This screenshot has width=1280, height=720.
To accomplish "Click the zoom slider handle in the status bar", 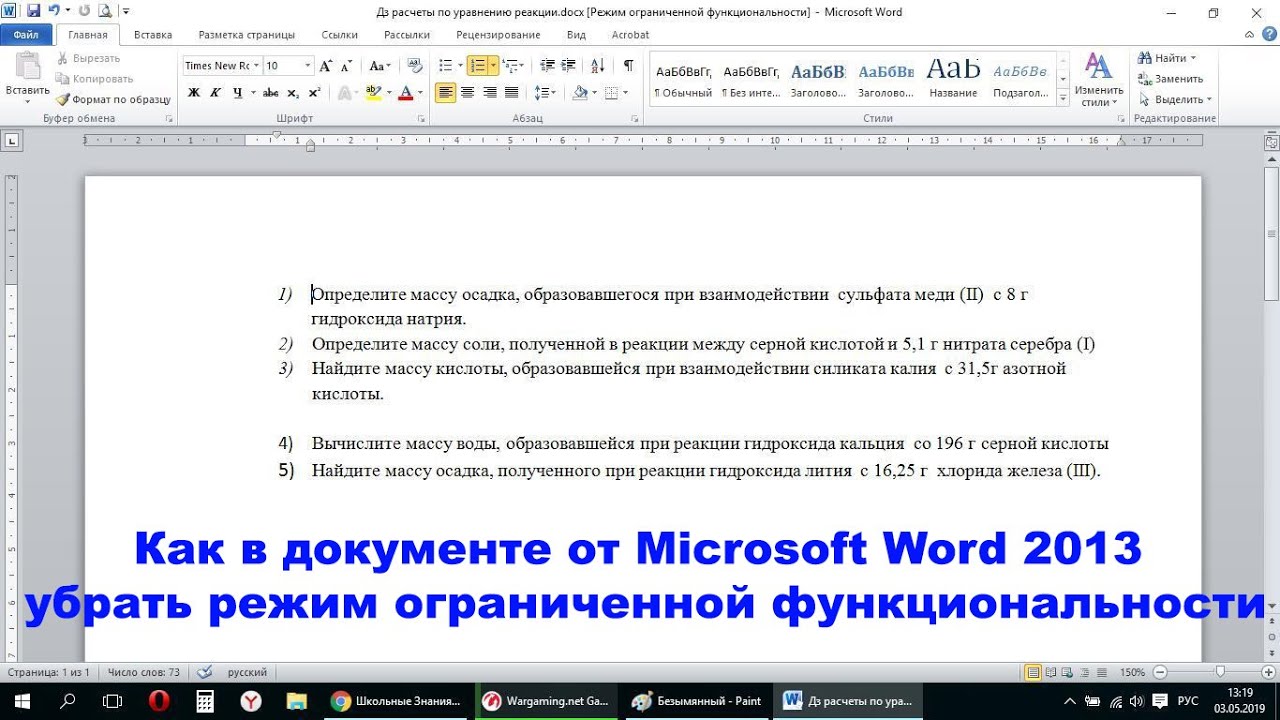I will pos(1220,672).
